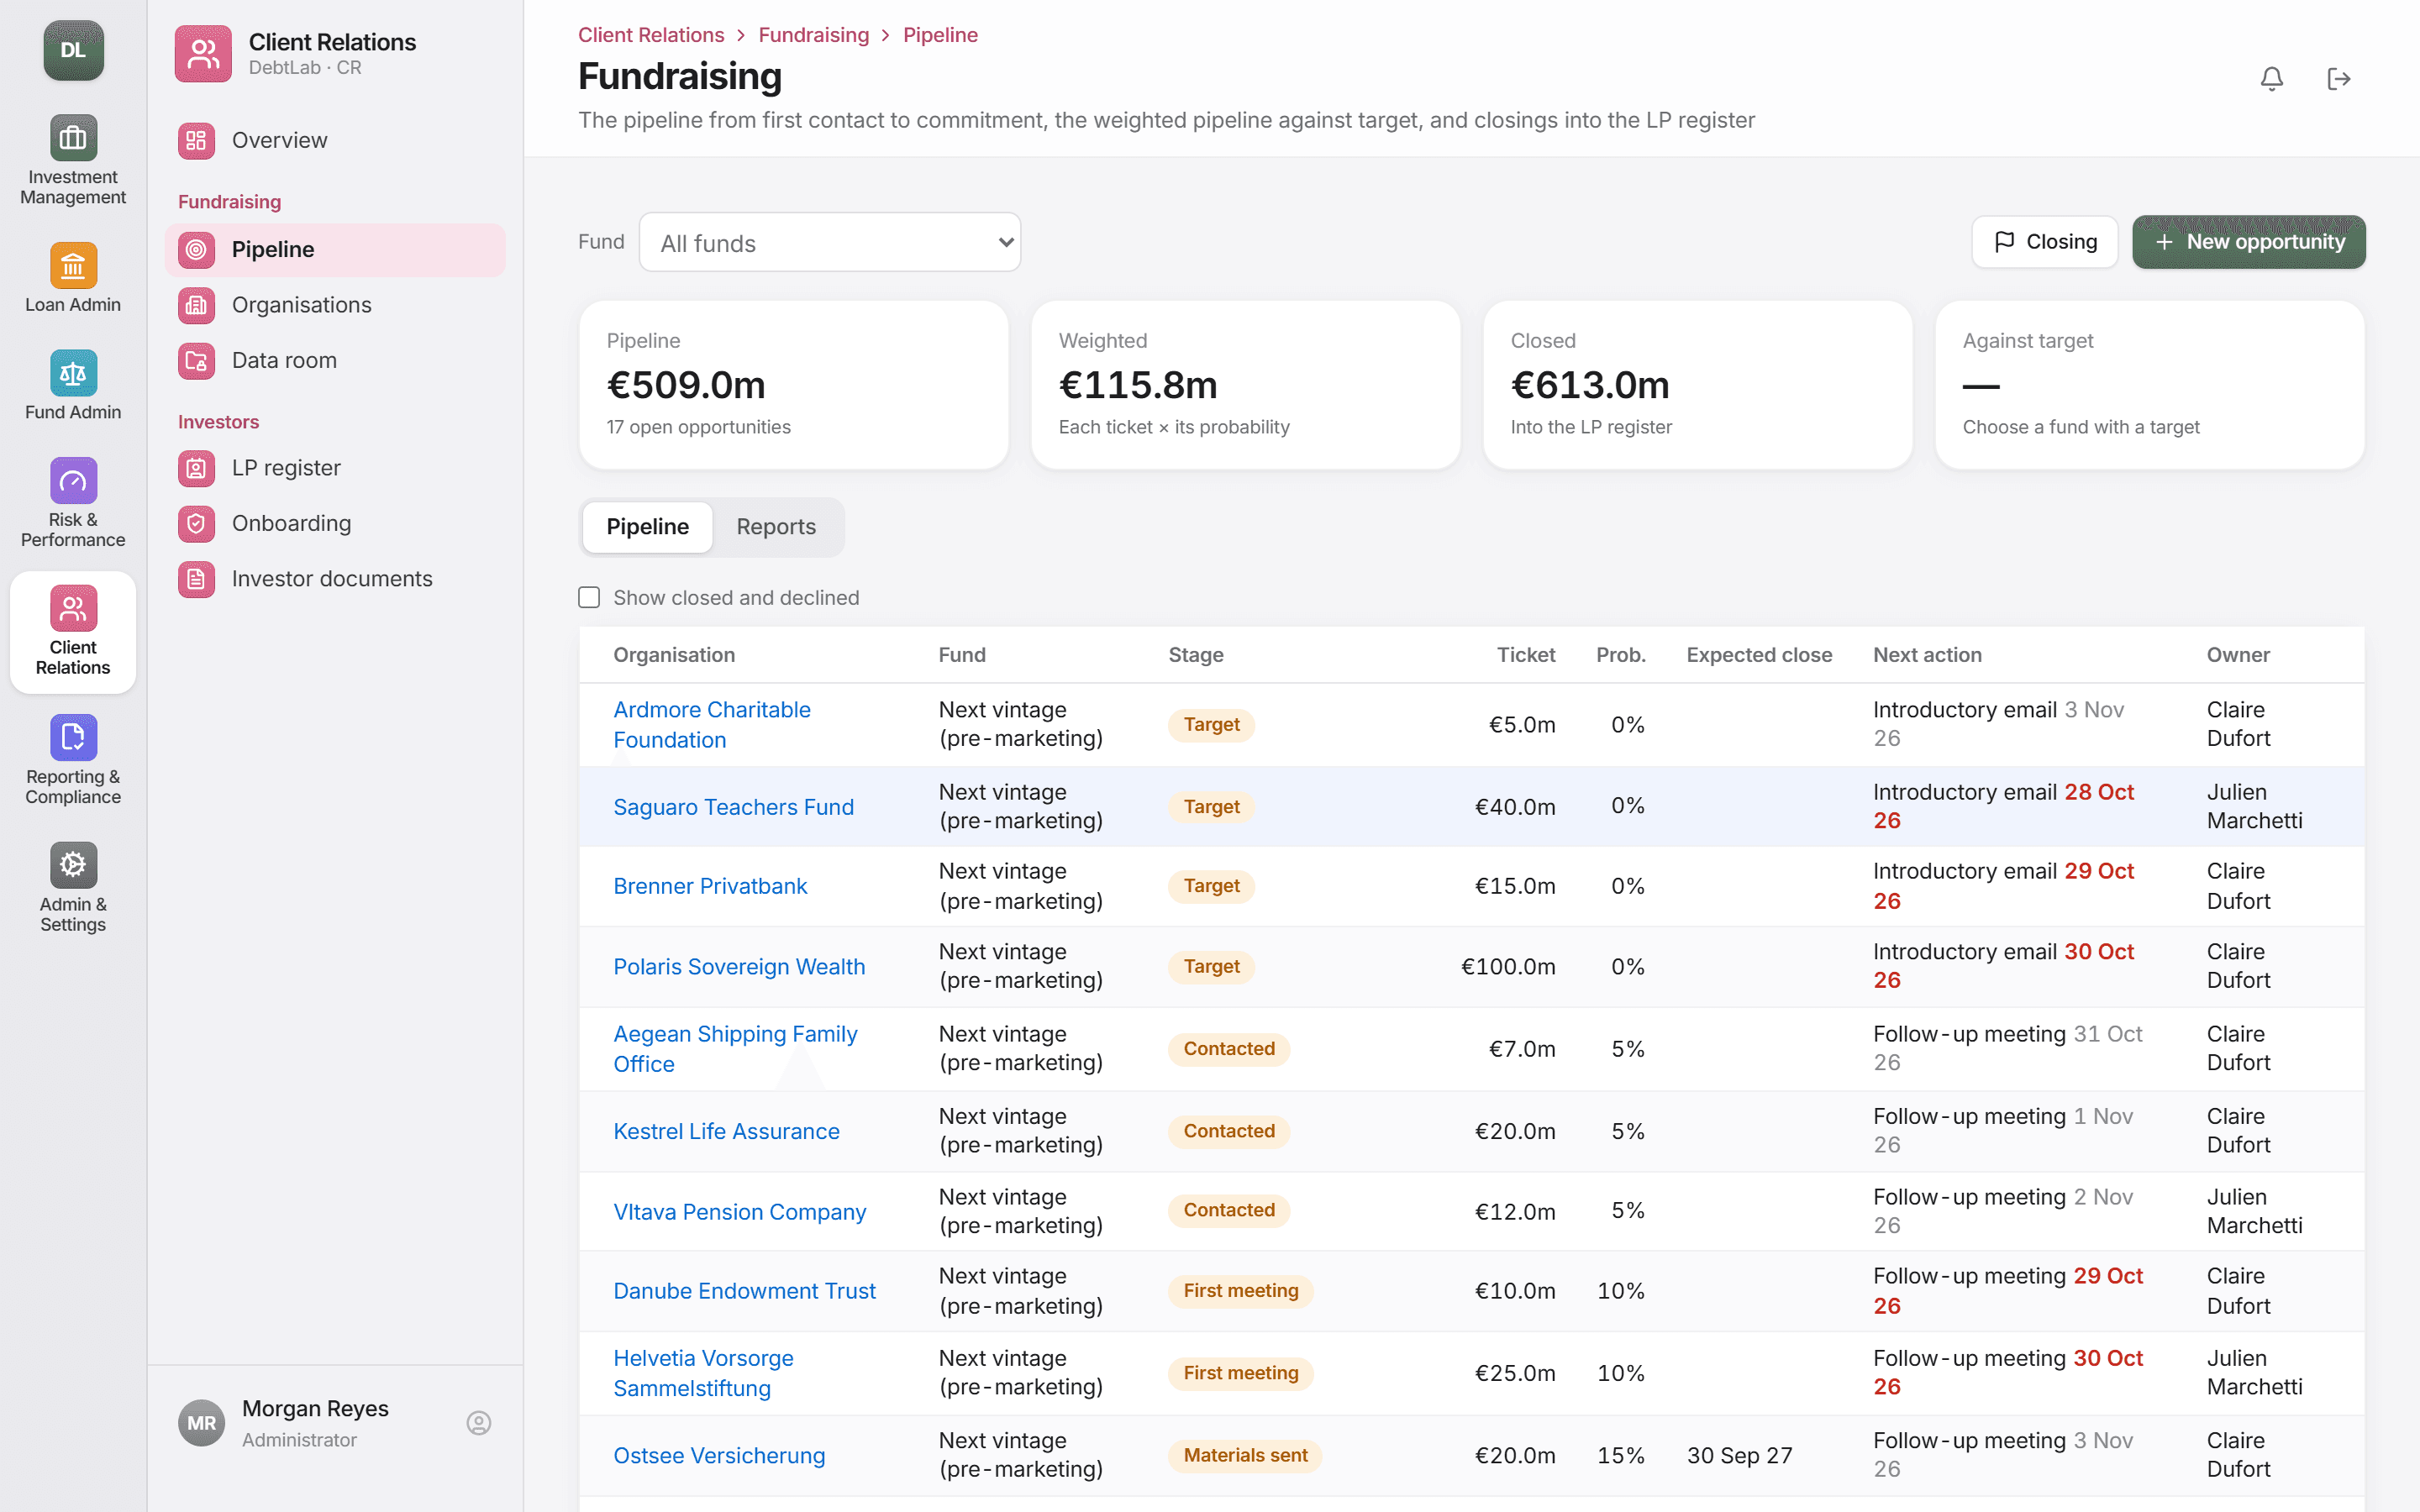Open Aegean Shipping Family Office link

click(735, 1048)
